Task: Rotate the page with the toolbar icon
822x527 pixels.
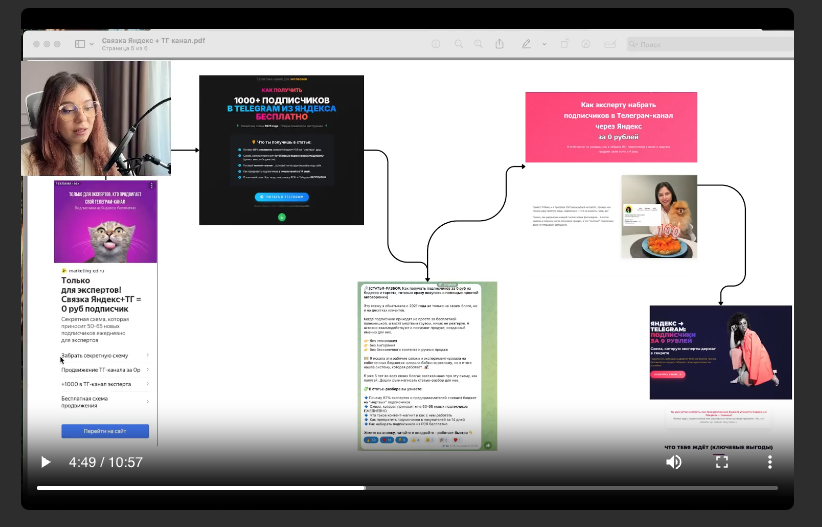Action: pyautogui.click(x=565, y=44)
